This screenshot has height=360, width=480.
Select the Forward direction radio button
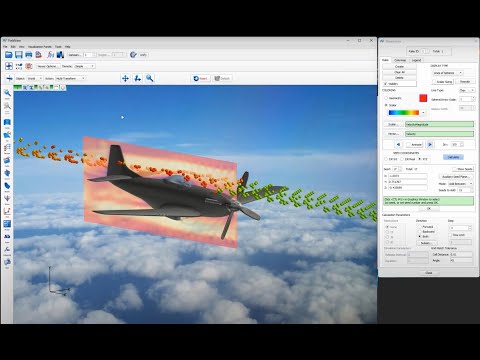420,227
